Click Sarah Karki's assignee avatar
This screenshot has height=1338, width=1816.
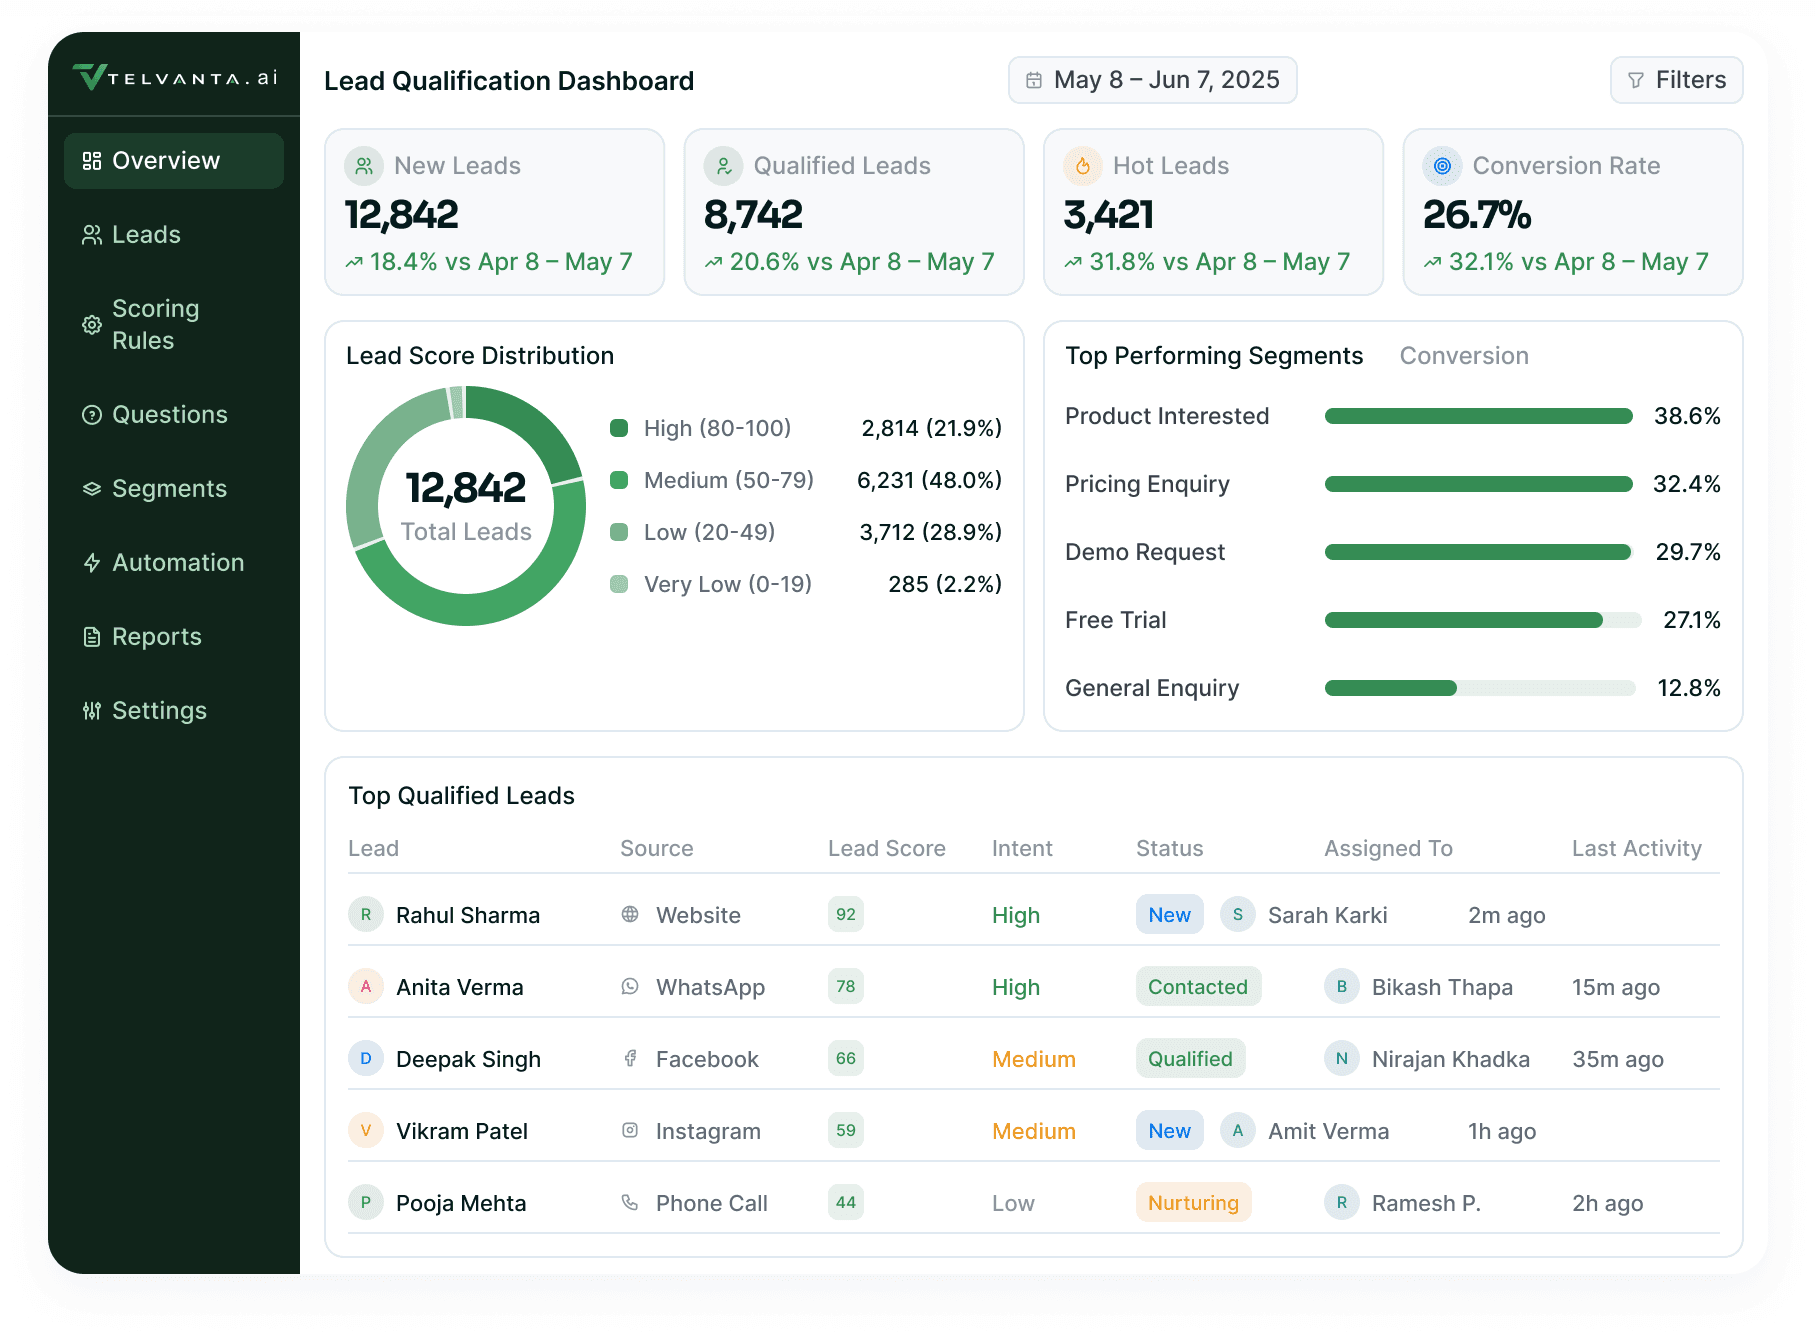[x=1238, y=914]
